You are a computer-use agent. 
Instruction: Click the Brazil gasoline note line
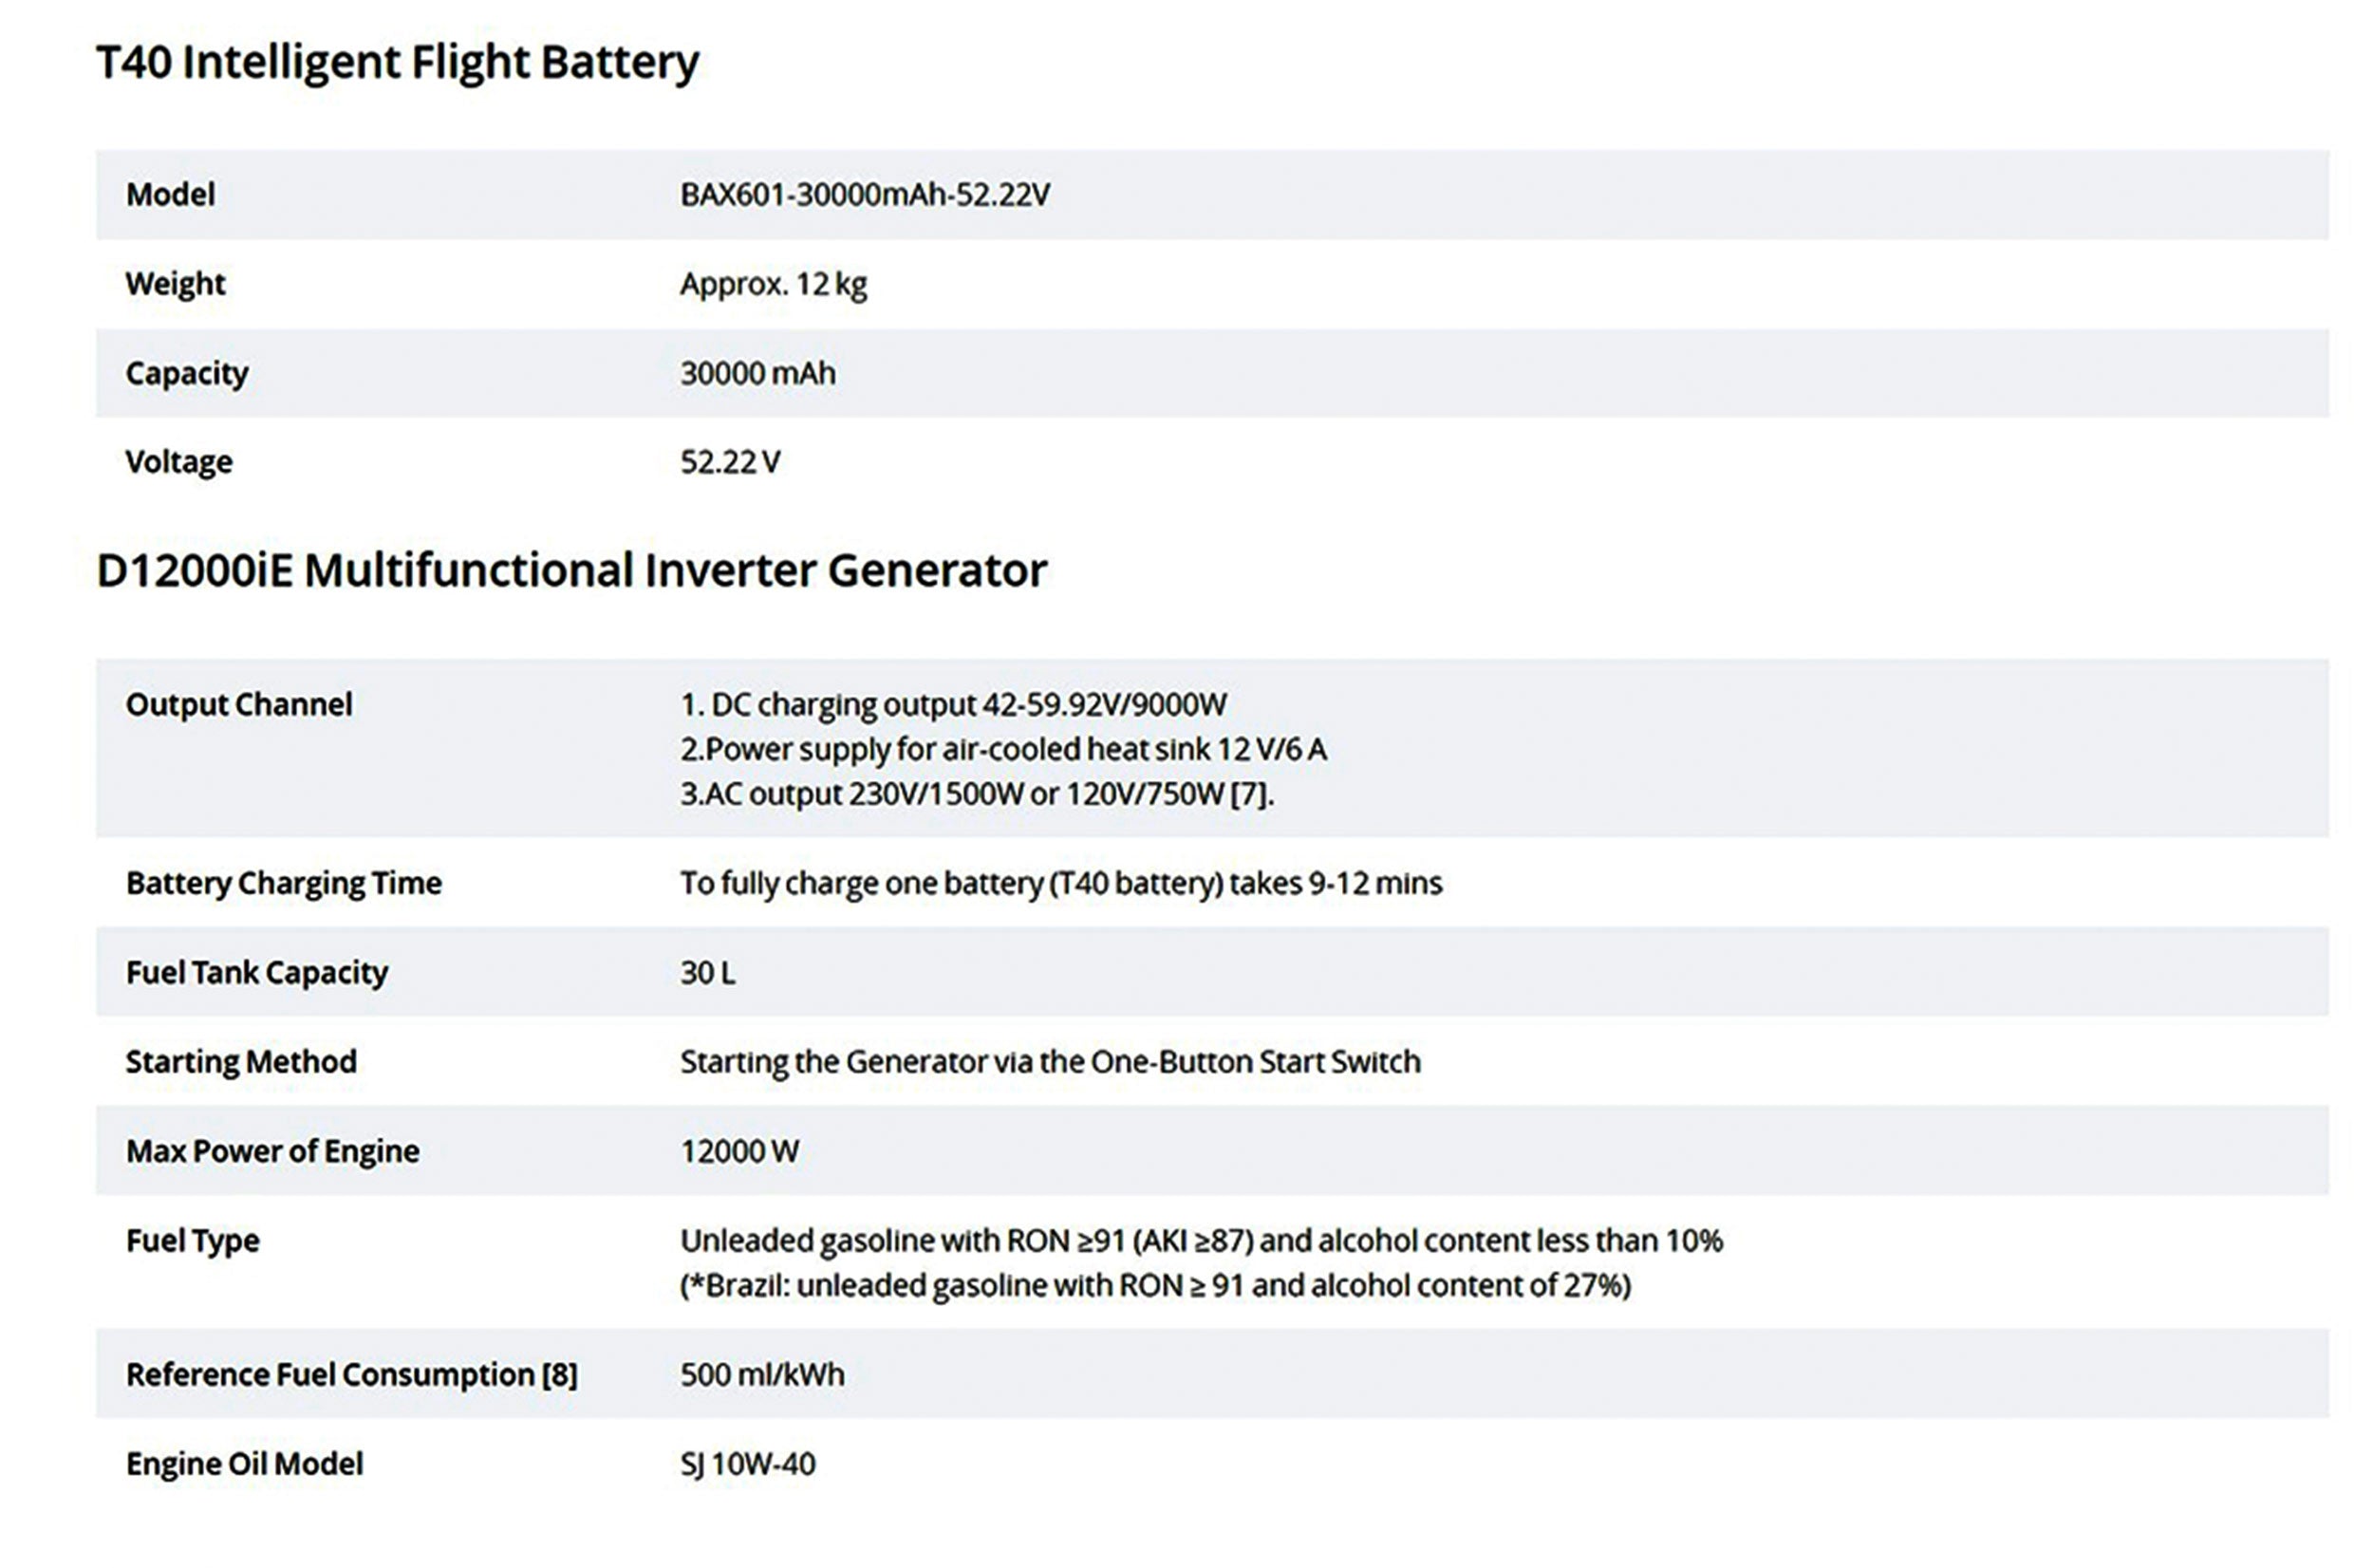tap(1155, 1285)
